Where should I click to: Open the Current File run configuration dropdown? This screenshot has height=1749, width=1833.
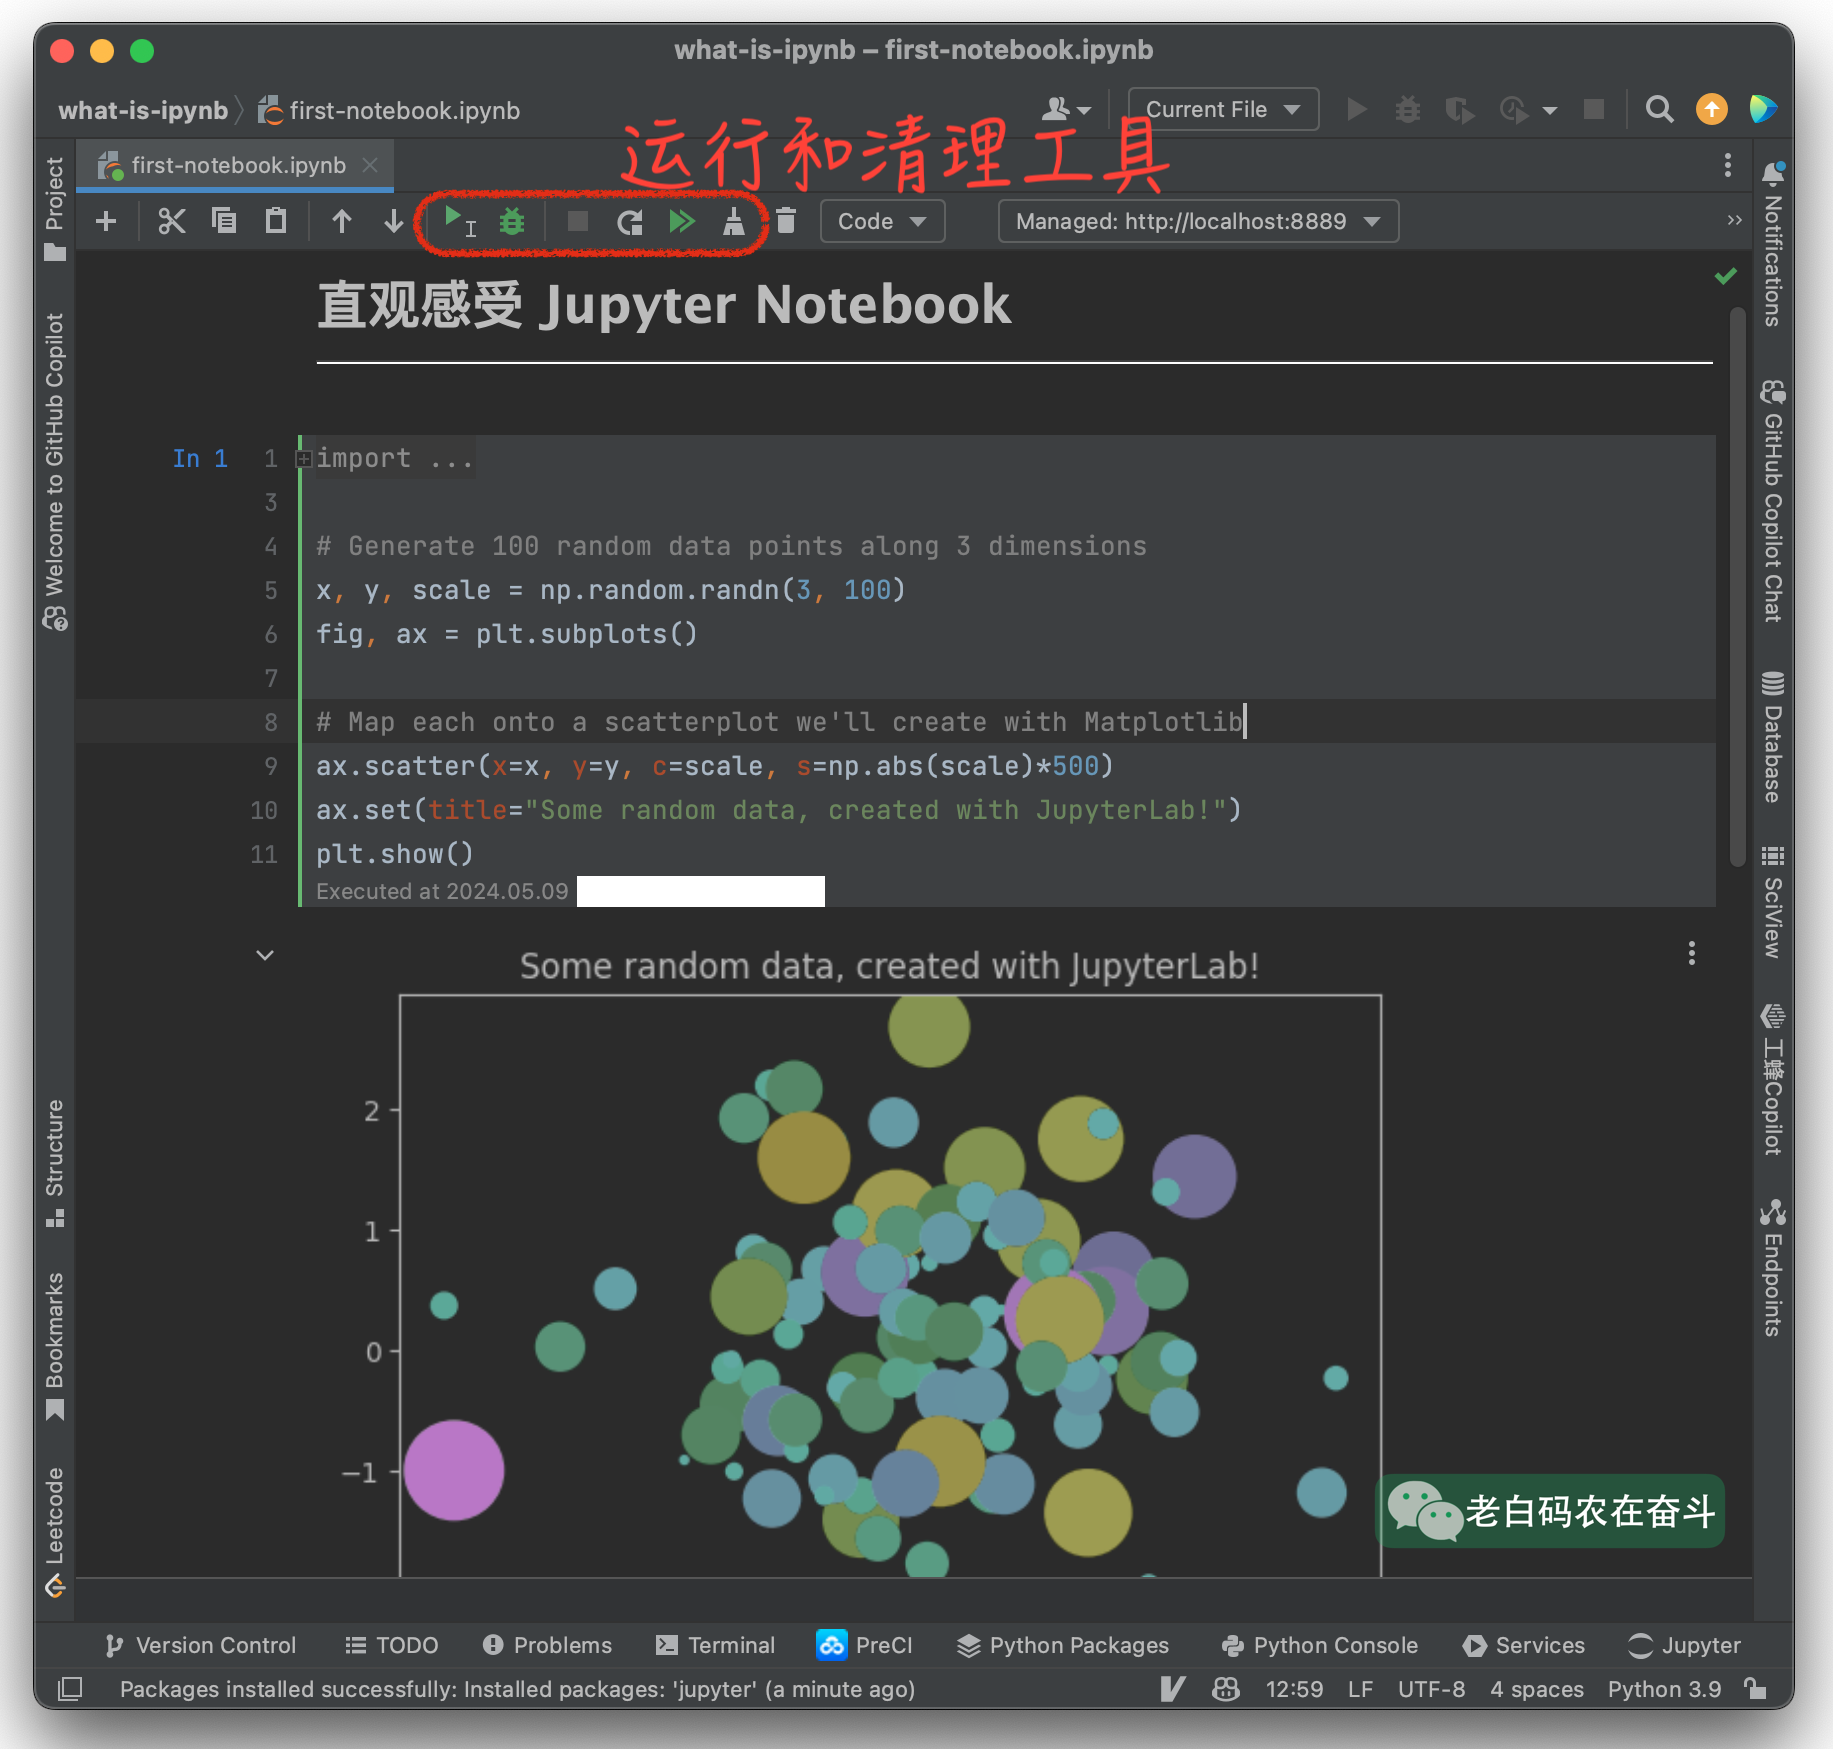tap(1223, 109)
